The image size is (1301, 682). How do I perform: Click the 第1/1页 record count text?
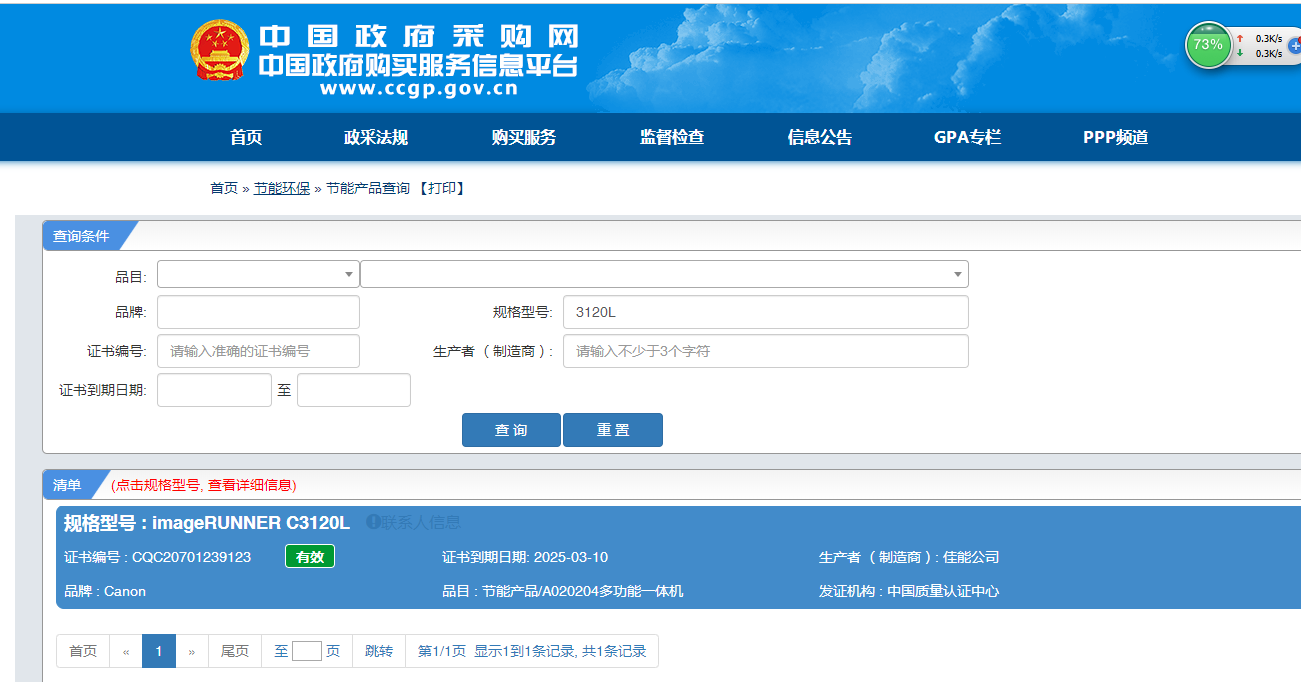coord(532,651)
